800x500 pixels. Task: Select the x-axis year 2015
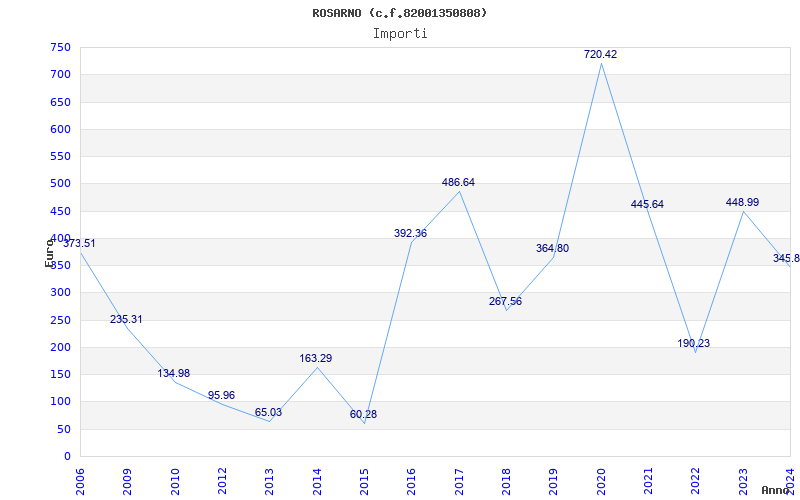pyautogui.click(x=364, y=482)
